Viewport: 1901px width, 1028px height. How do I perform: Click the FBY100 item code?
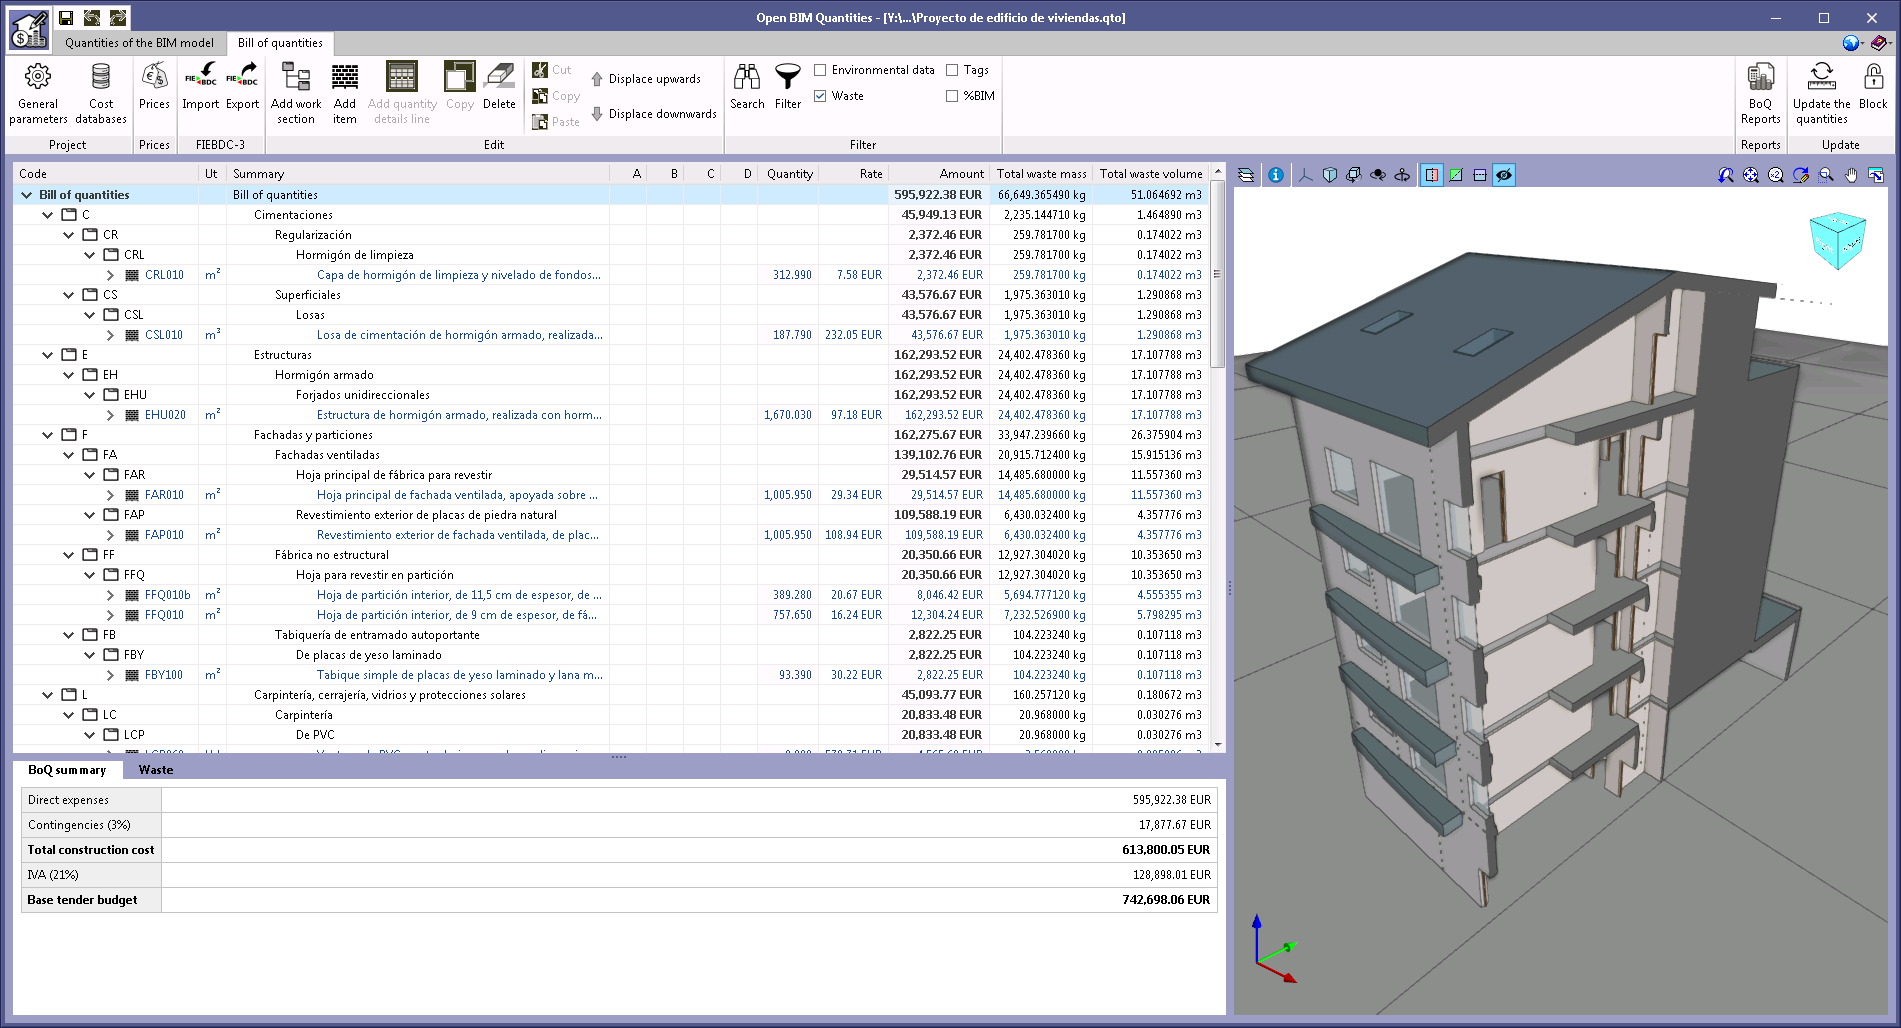click(164, 675)
